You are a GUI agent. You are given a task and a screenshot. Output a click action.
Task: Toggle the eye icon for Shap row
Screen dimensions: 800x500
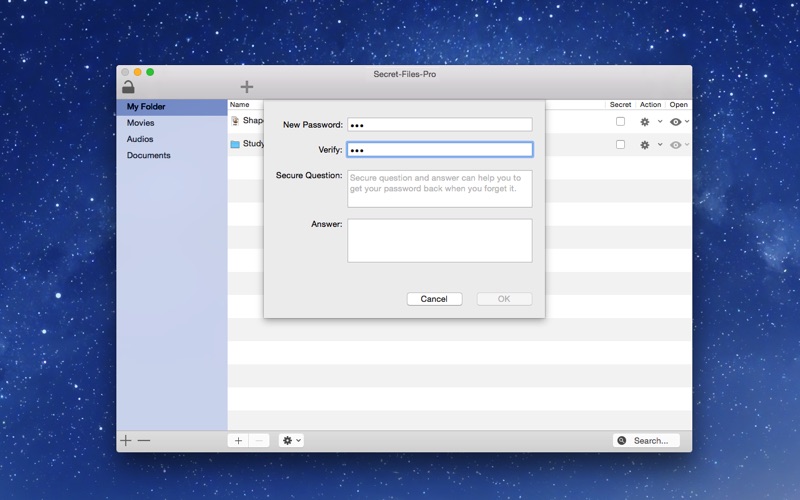pyautogui.click(x=676, y=122)
